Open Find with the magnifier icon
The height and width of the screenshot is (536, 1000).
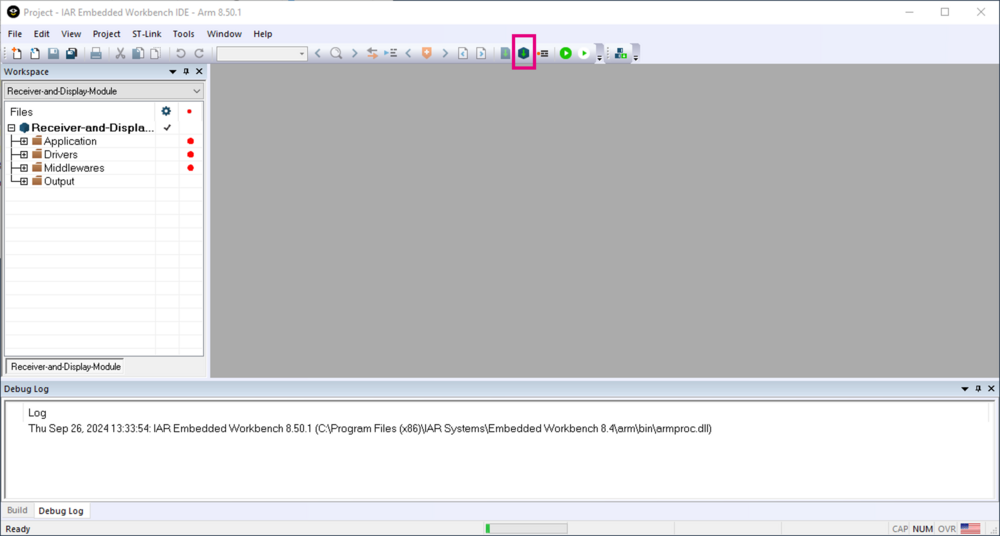pos(336,54)
